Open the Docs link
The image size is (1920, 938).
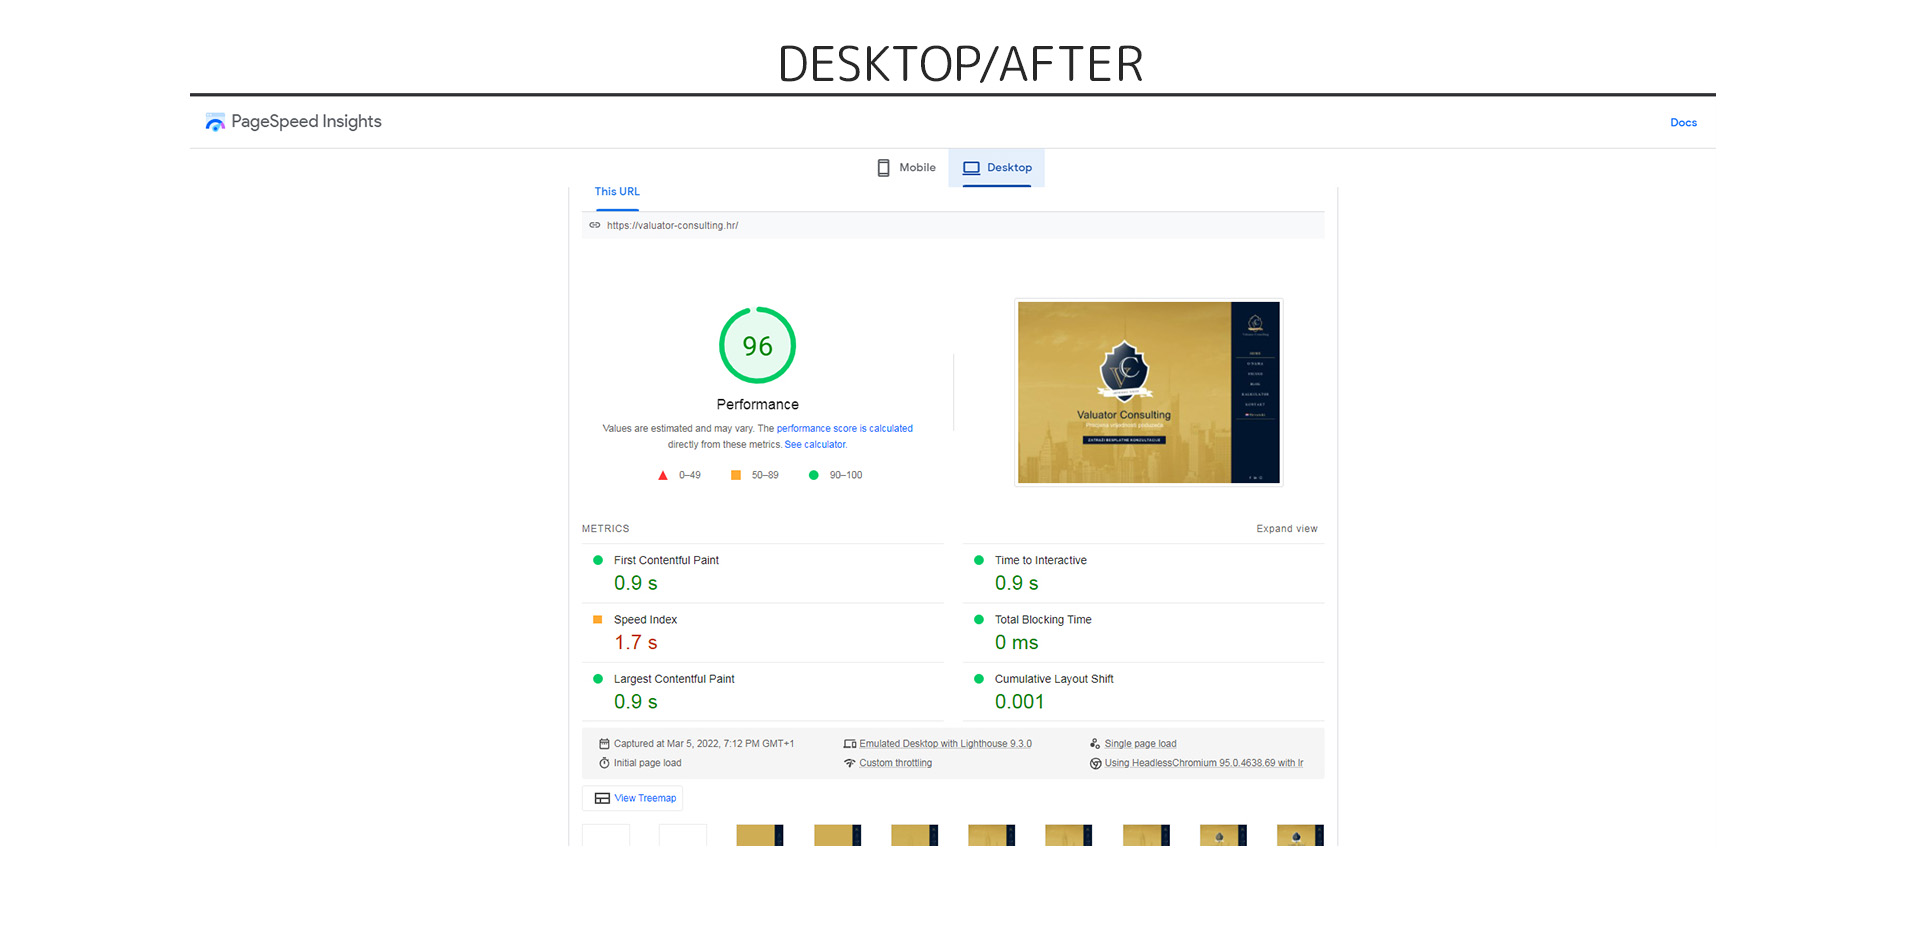(1683, 123)
